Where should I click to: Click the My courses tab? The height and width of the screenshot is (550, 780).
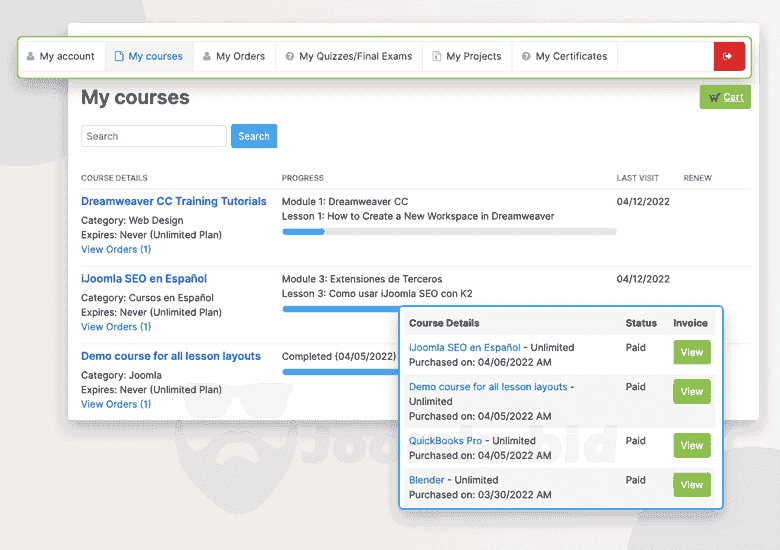(x=148, y=57)
